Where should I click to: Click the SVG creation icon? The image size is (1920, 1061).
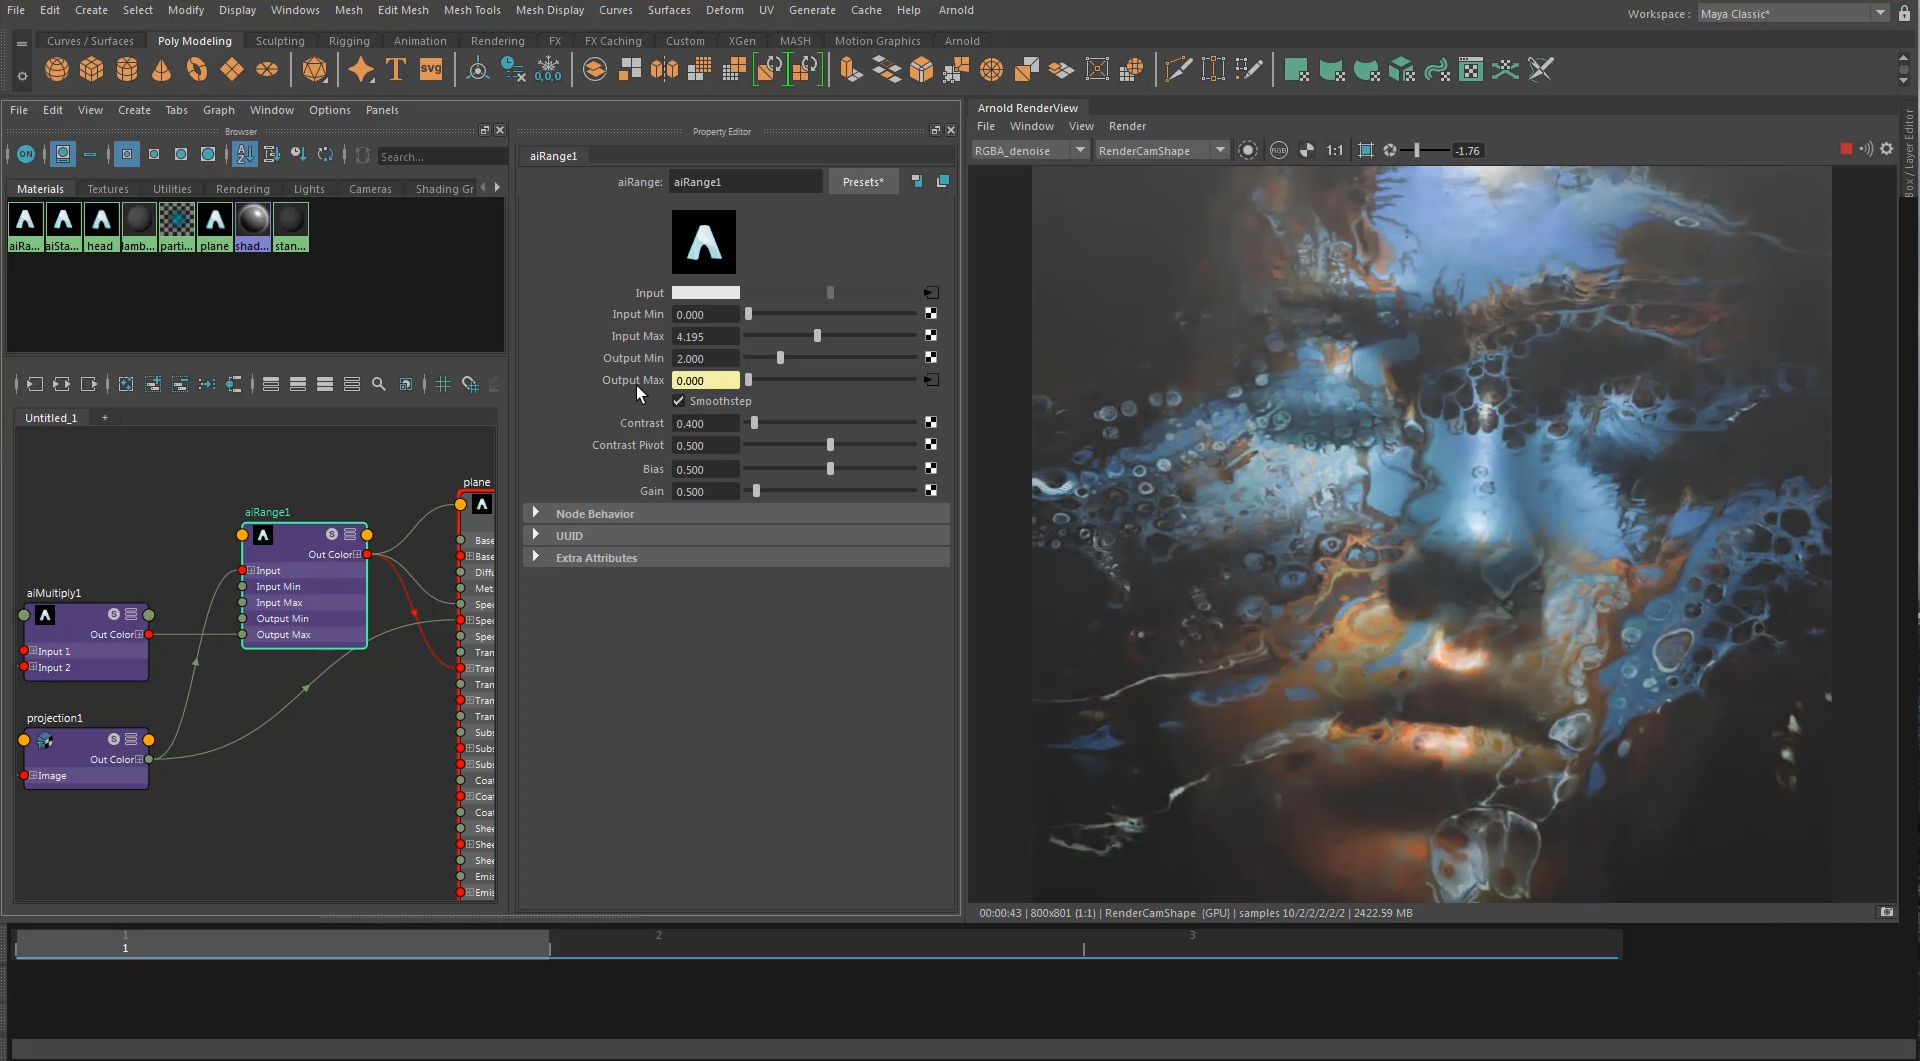click(x=431, y=69)
